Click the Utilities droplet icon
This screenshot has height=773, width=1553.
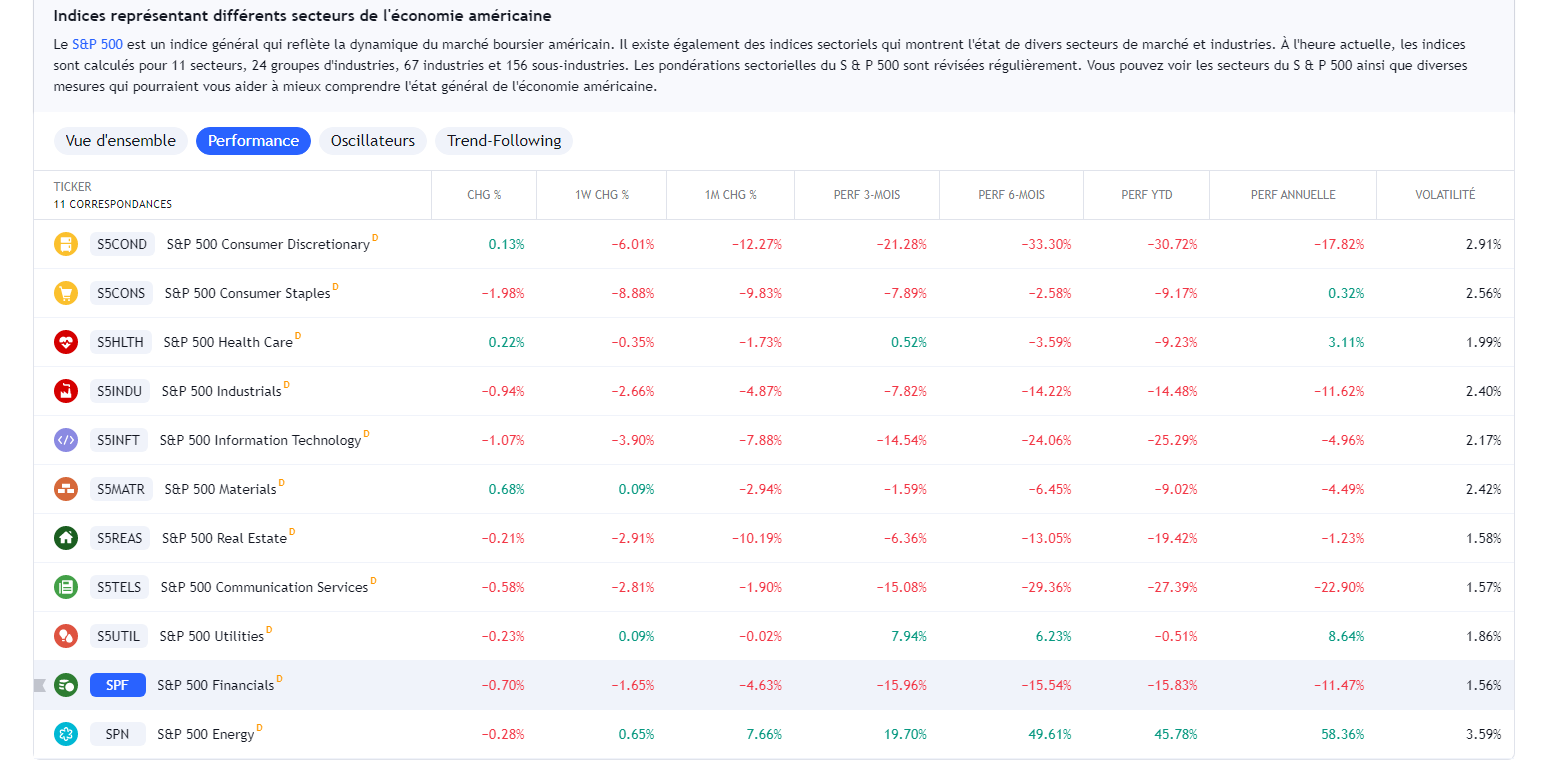[66, 636]
